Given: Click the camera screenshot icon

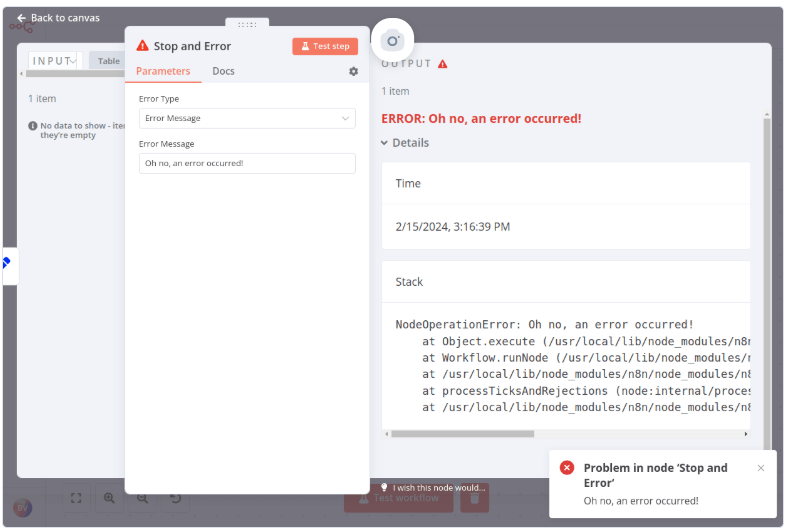Looking at the screenshot, I should click(x=392, y=40).
